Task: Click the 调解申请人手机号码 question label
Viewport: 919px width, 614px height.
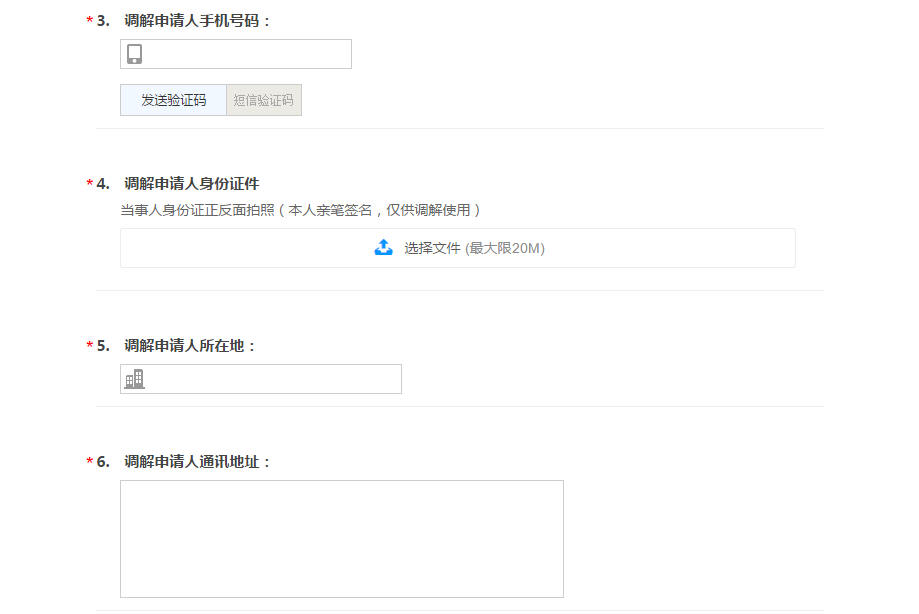Action: 197,20
